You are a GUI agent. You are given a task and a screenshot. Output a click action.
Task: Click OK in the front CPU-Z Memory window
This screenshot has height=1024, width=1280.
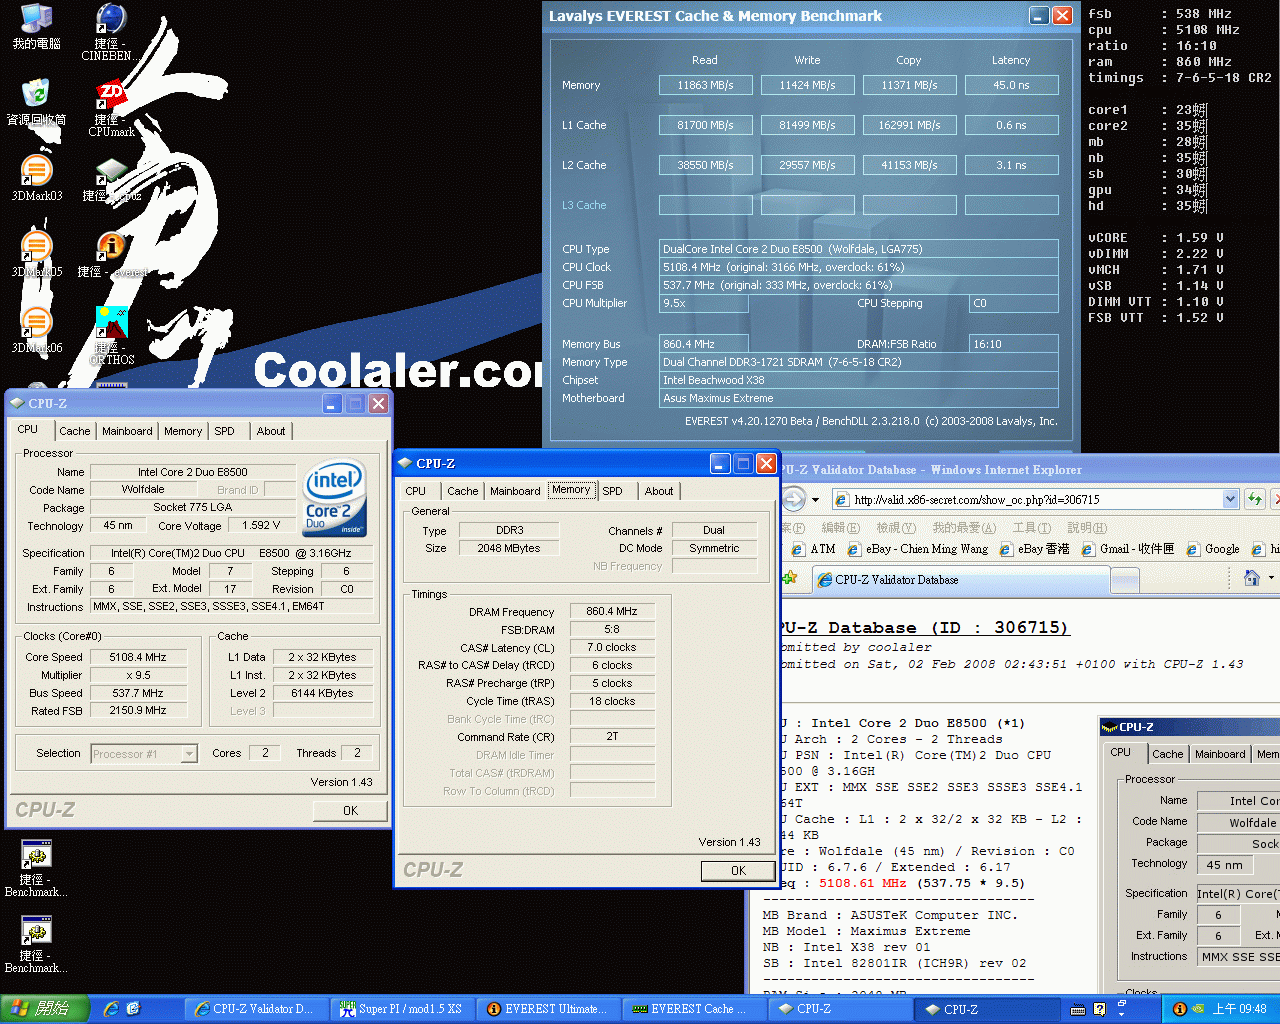pyautogui.click(x=738, y=870)
